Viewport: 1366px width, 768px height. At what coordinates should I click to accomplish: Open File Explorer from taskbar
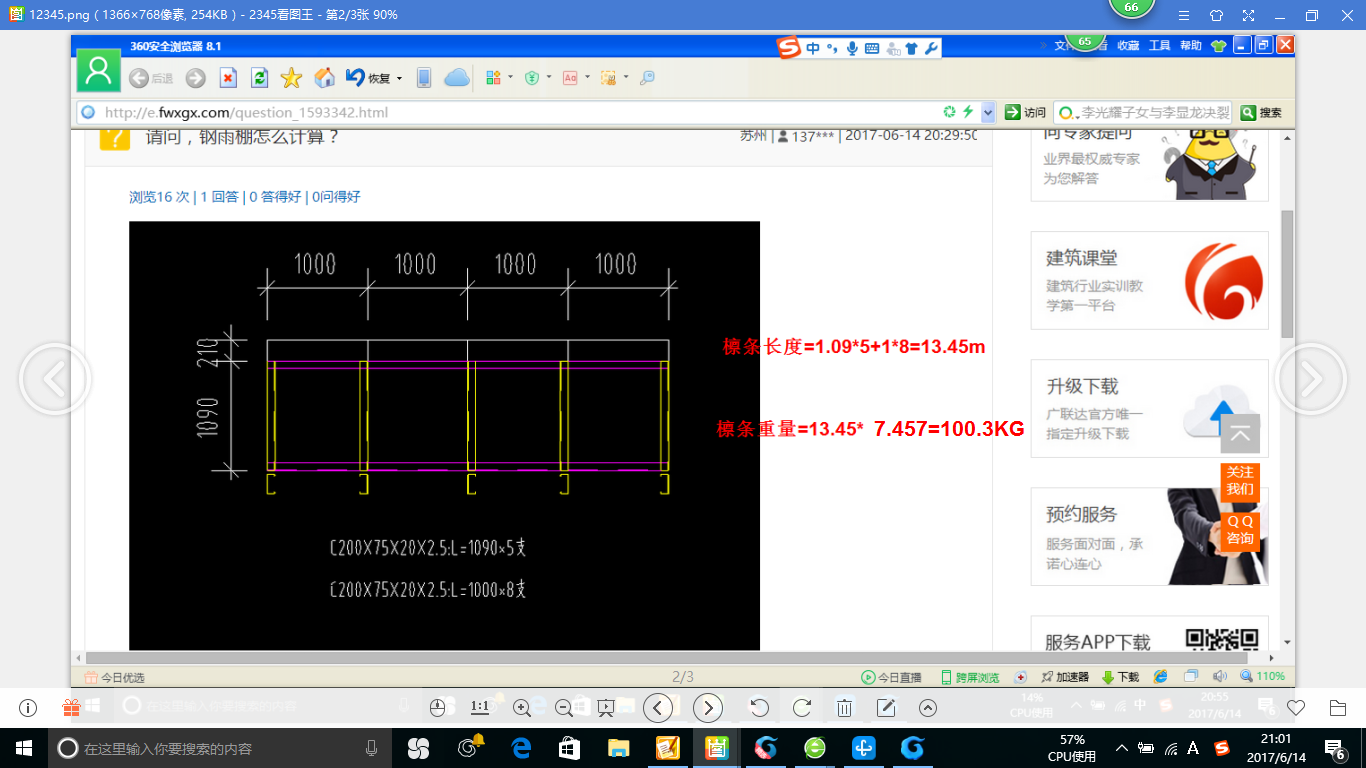coord(618,748)
